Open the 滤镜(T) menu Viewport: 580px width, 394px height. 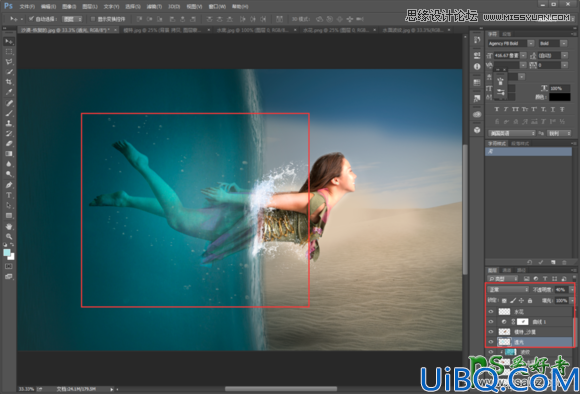coord(154,6)
